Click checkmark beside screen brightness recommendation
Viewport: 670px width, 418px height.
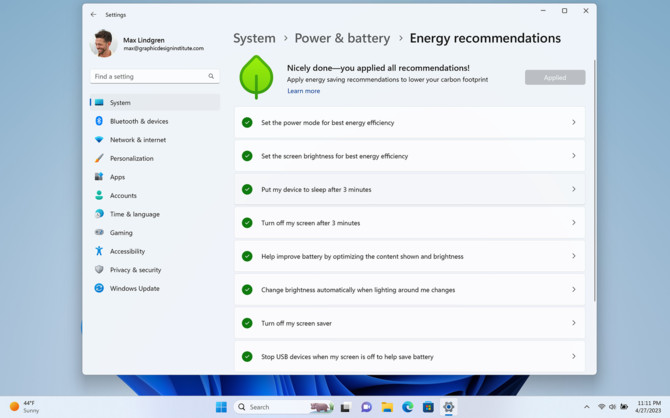pyautogui.click(x=247, y=156)
